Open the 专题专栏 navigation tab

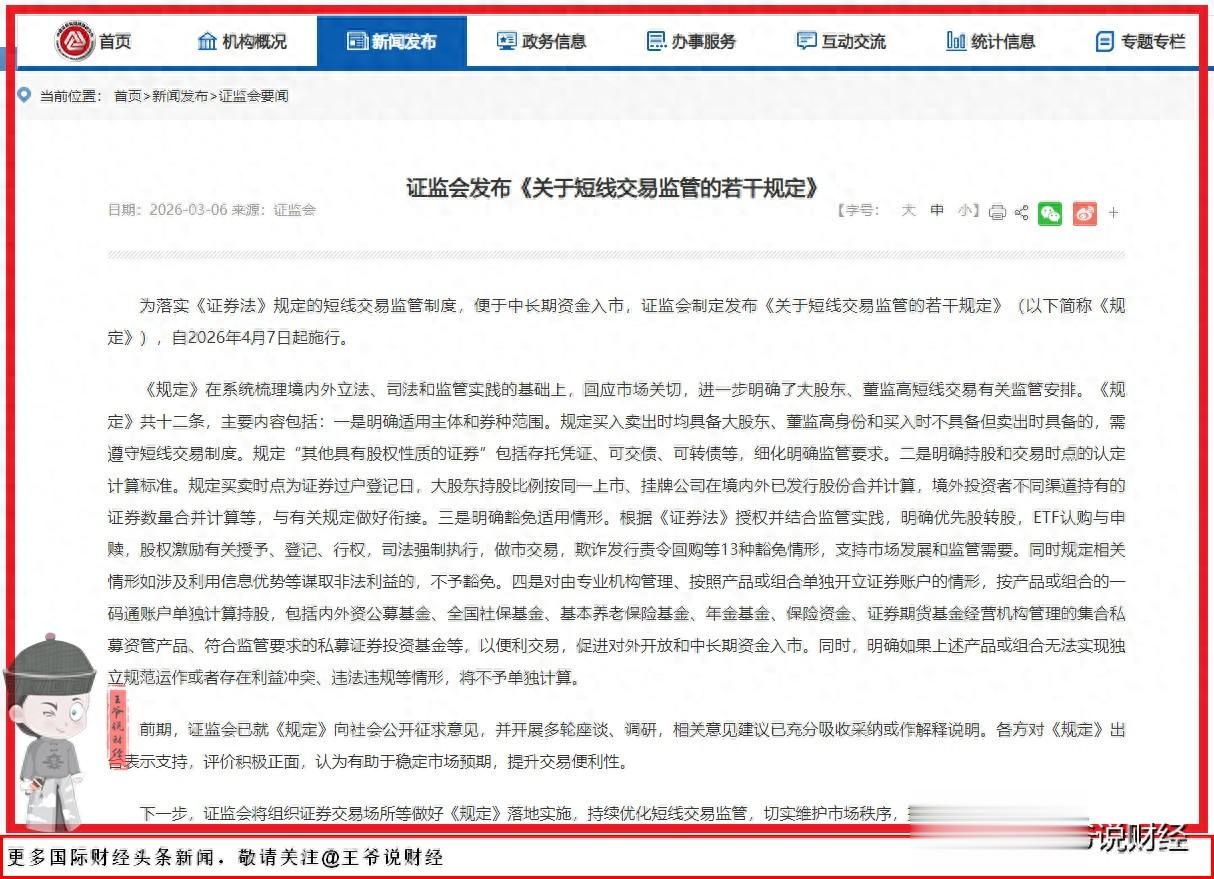1141,42
